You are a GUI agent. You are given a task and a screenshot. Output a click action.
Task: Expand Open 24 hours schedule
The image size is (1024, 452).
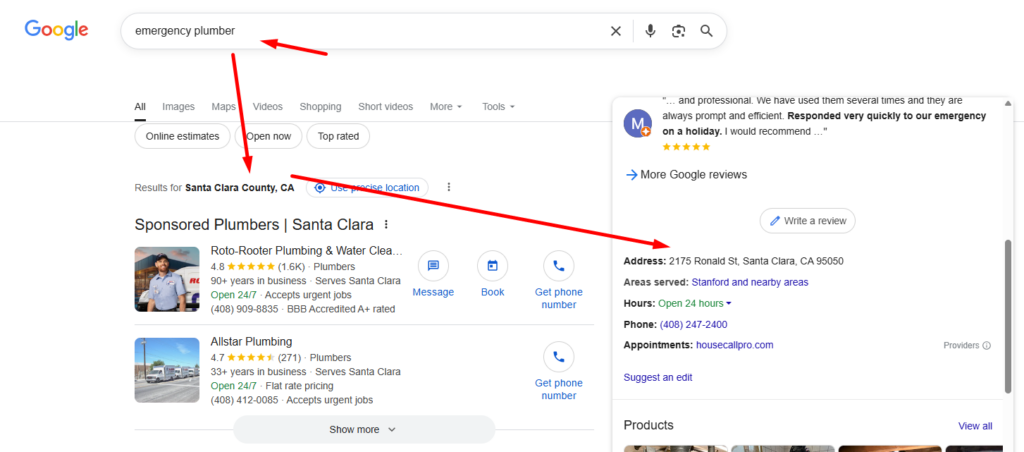tap(695, 303)
